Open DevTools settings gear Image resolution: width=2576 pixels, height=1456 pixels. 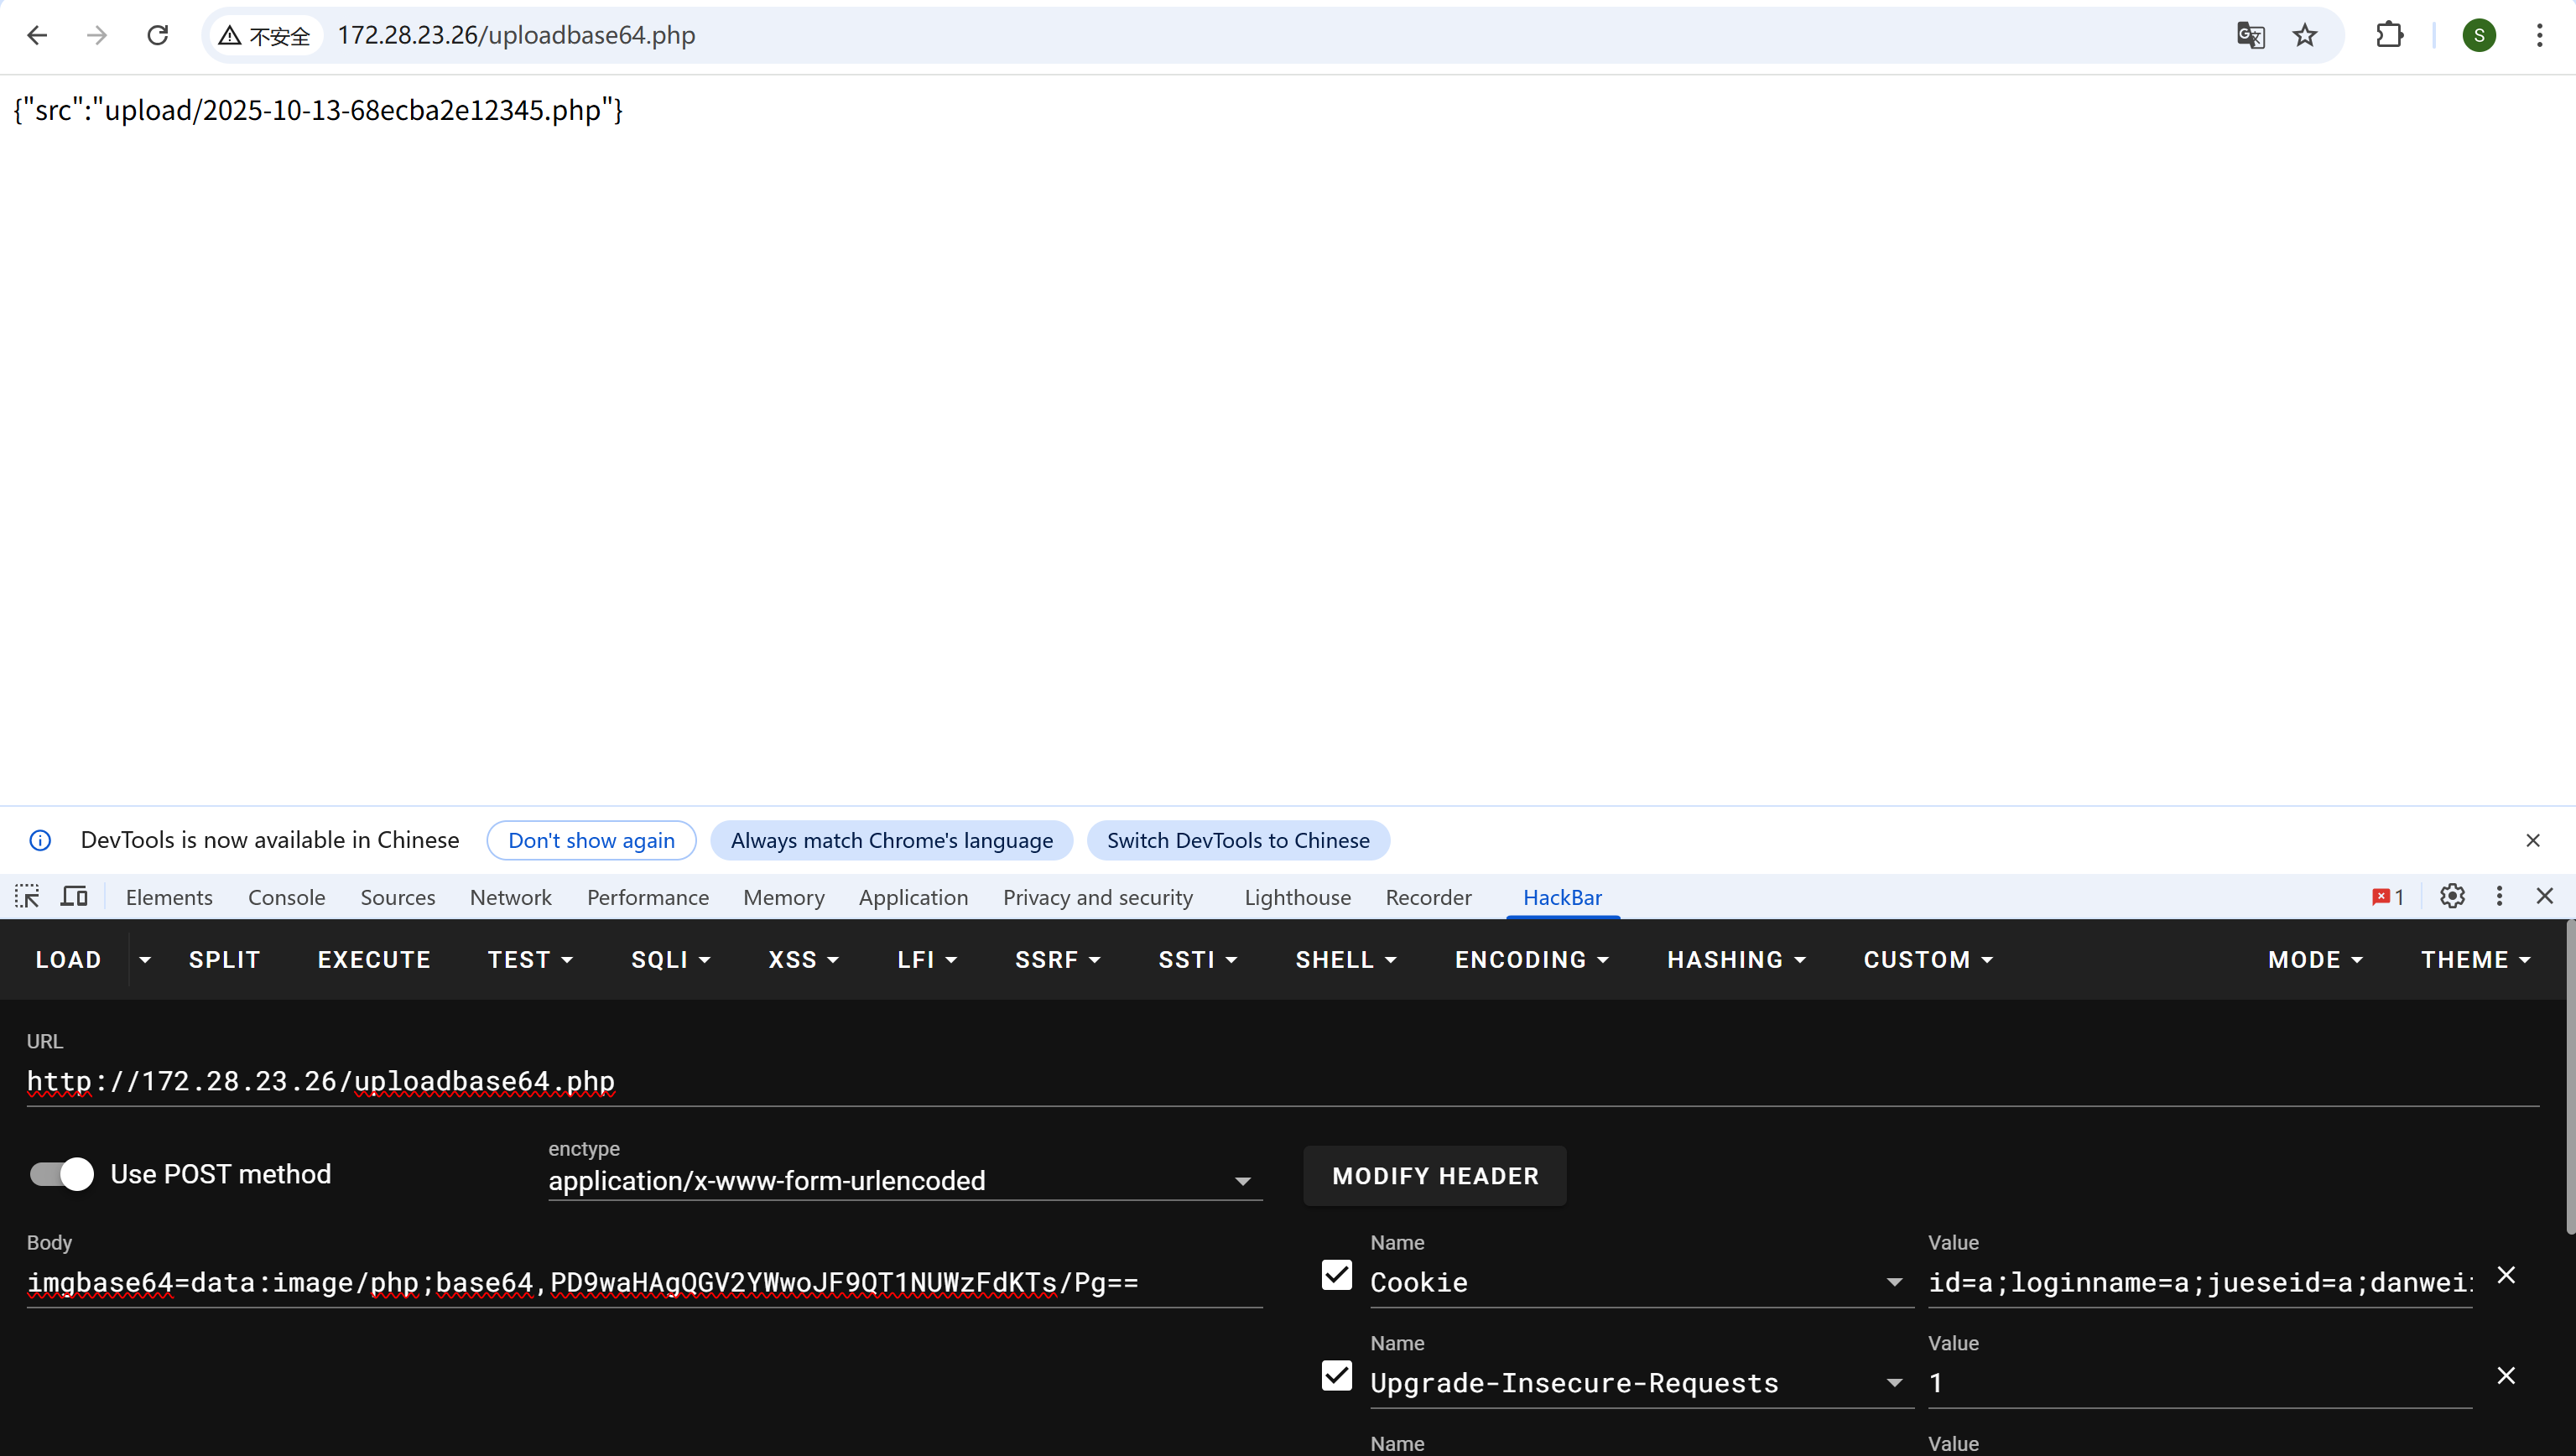2452,896
